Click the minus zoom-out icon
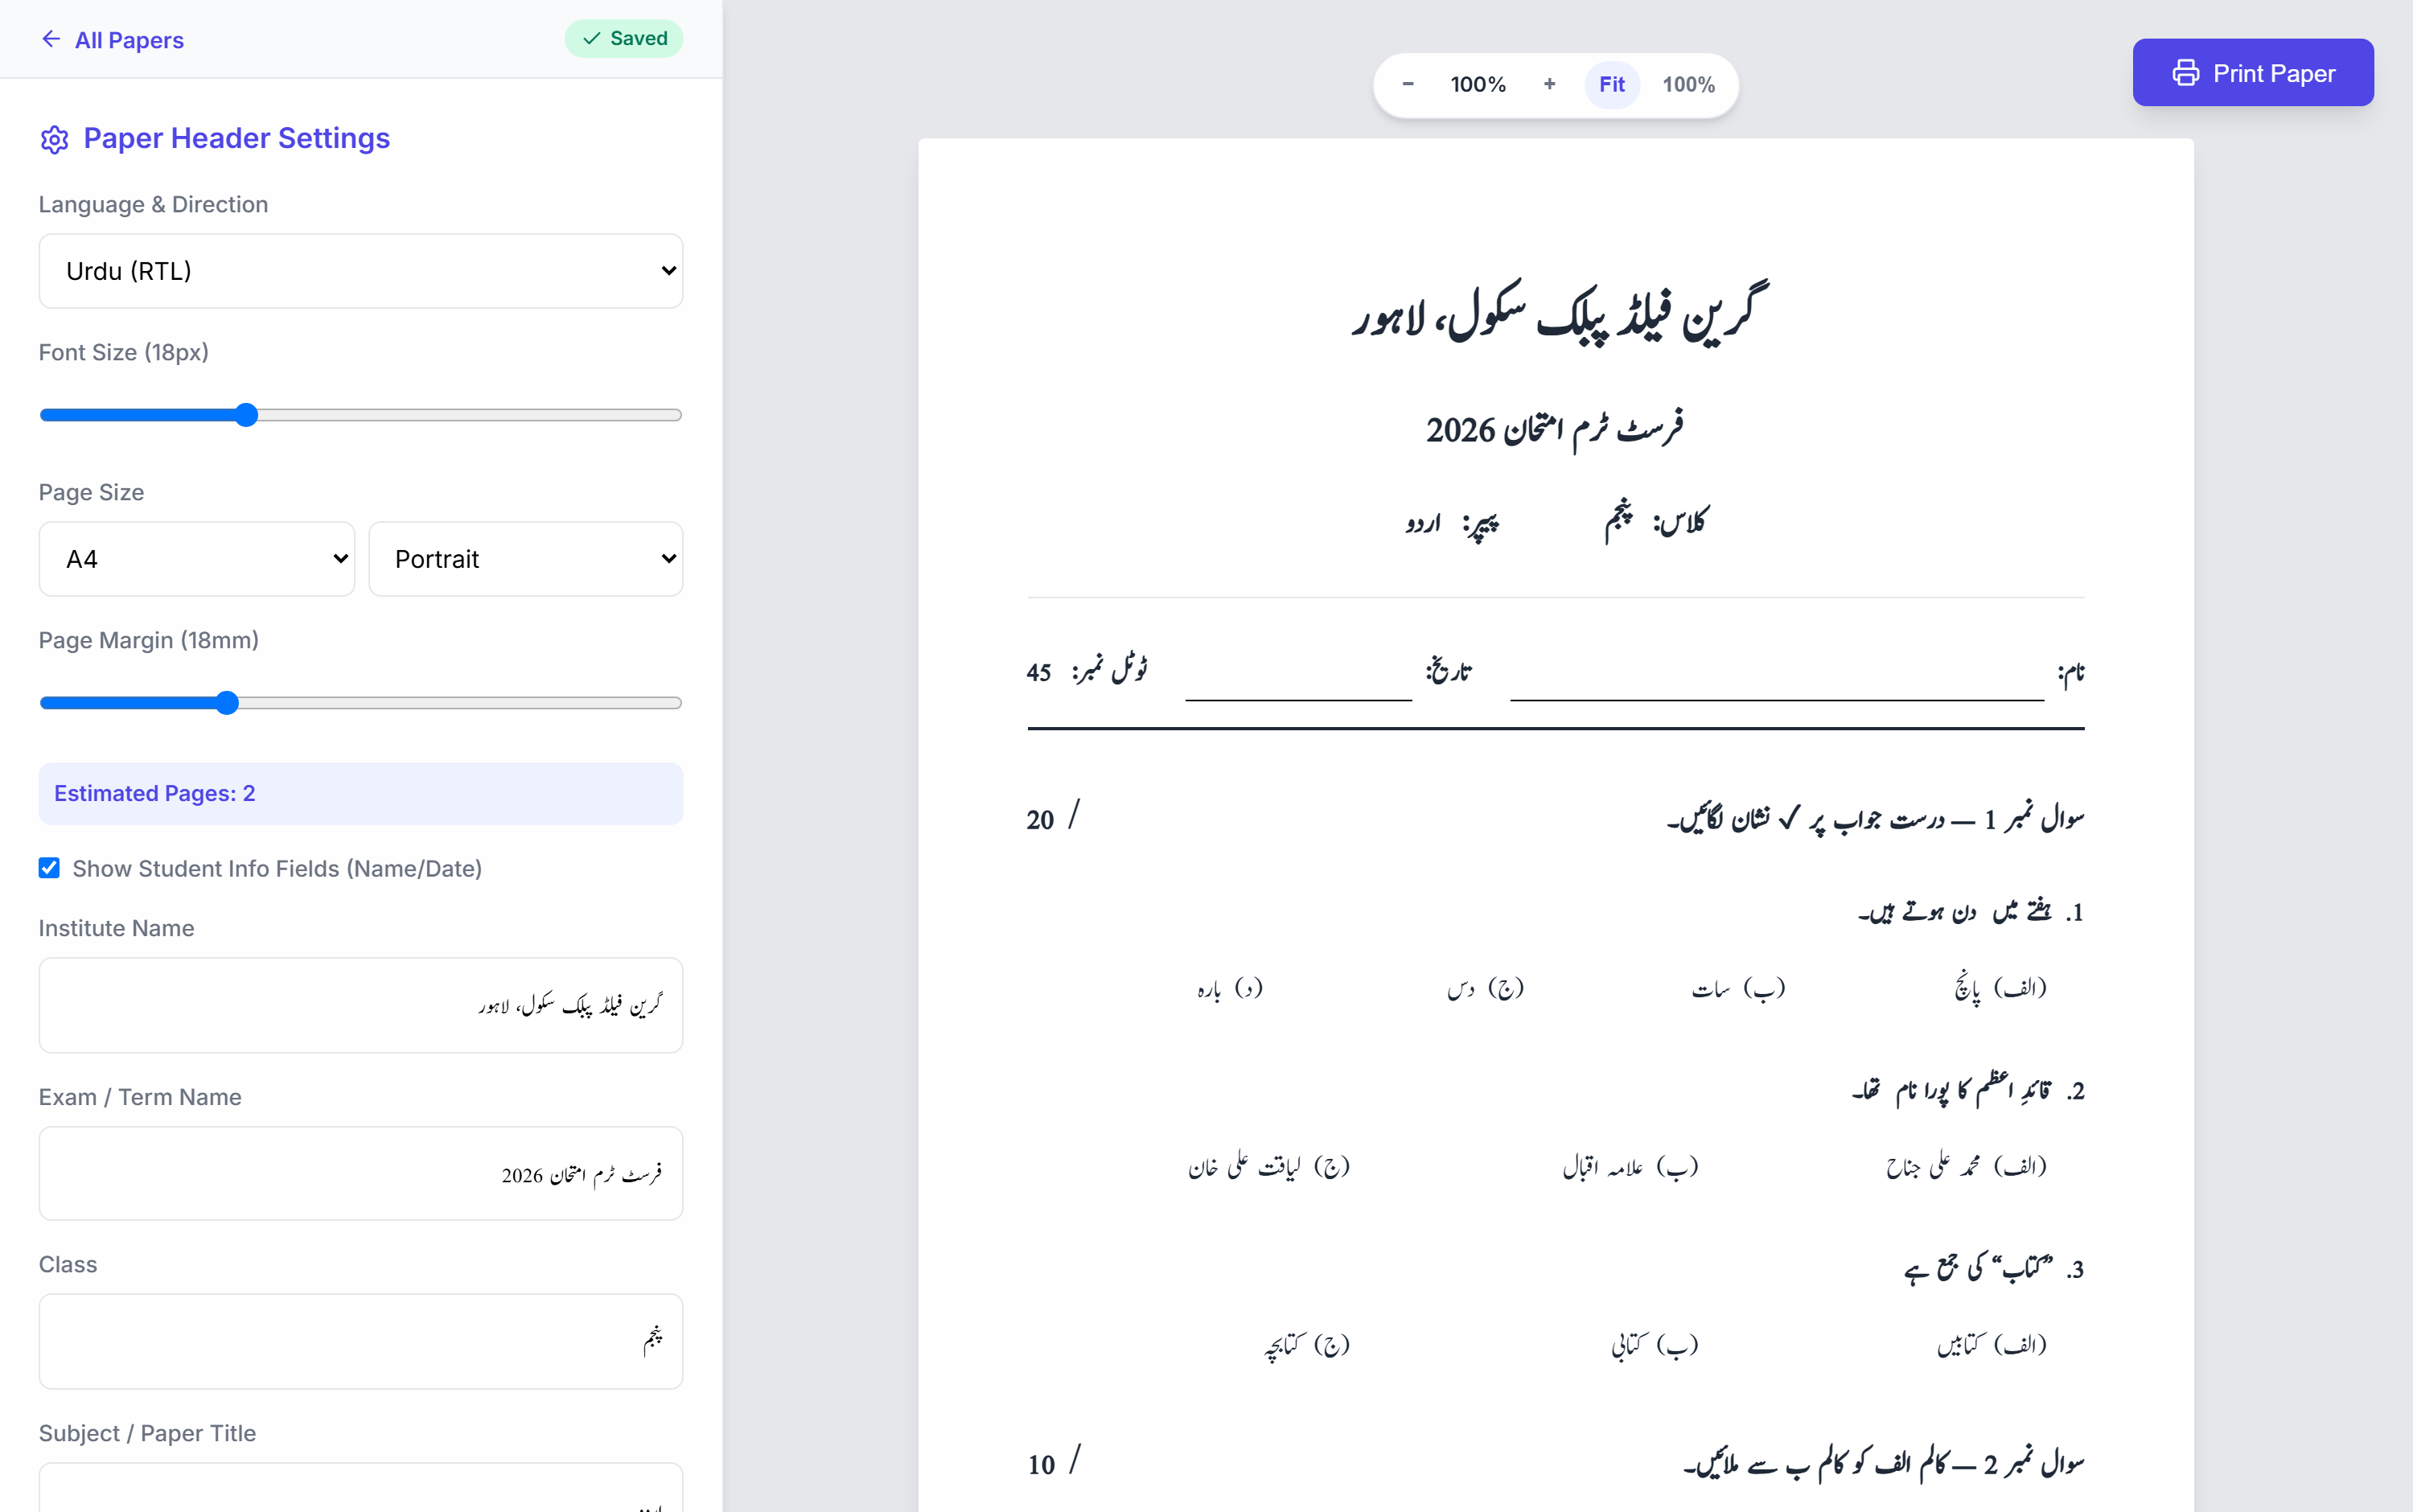Image resolution: width=2413 pixels, height=1512 pixels. pos(1408,84)
